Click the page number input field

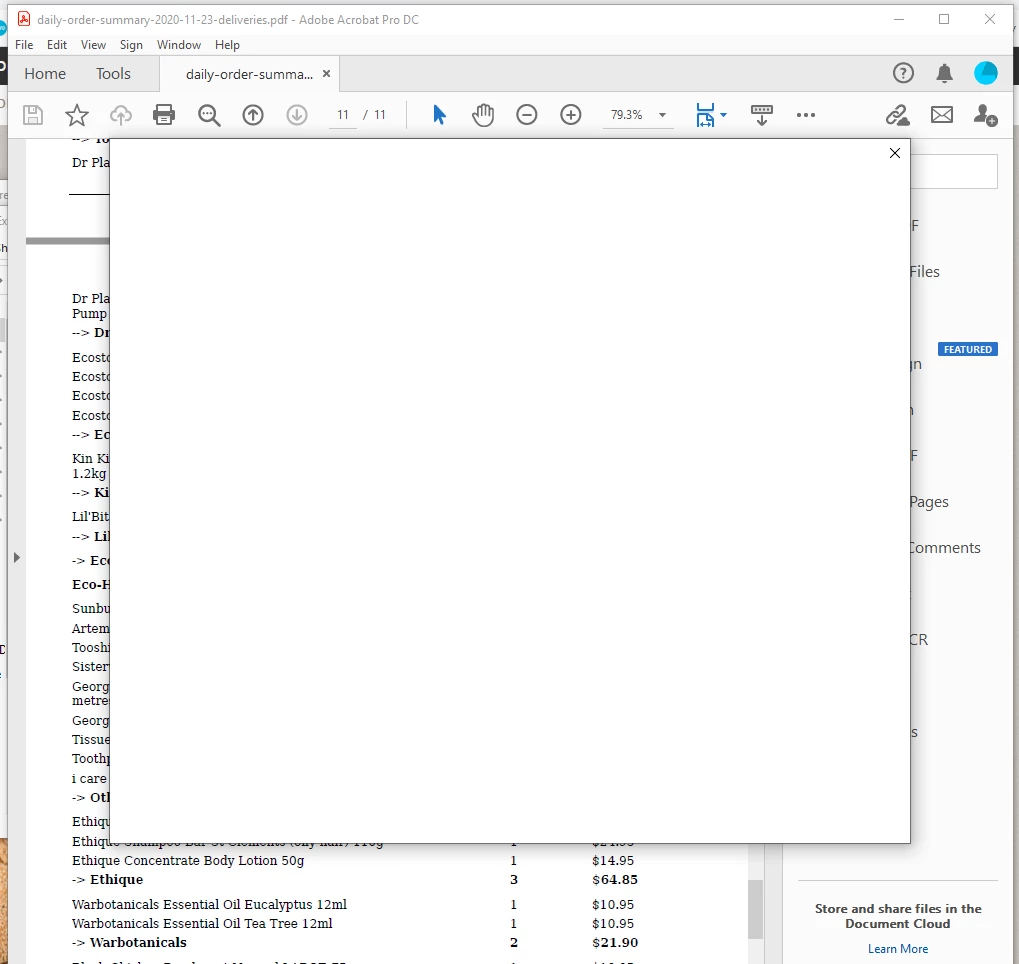tap(342, 115)
